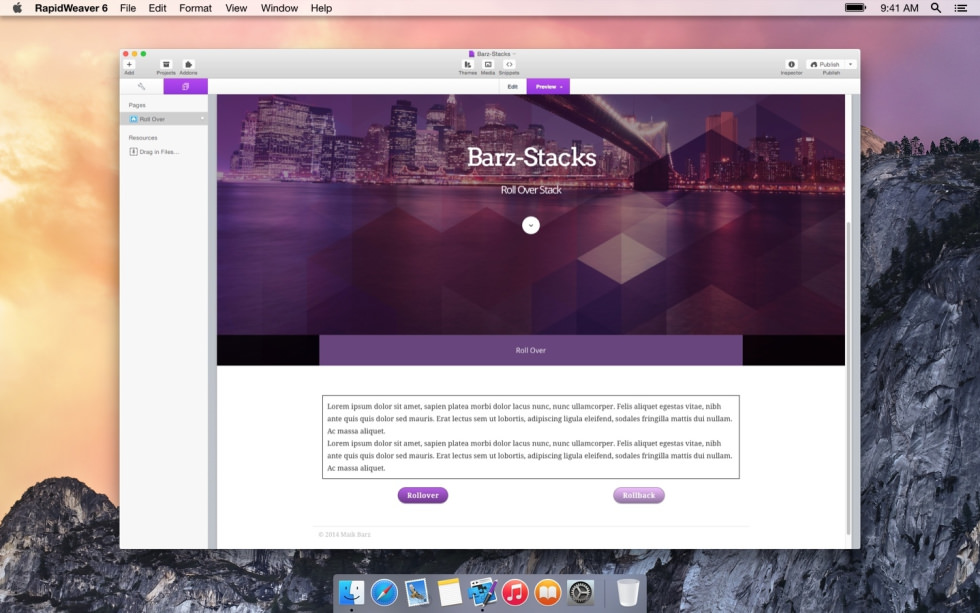The height and width of the screenshot is (613, 980).
Task: Open the Xcode-style app in Dock
Action: [482, 592]
